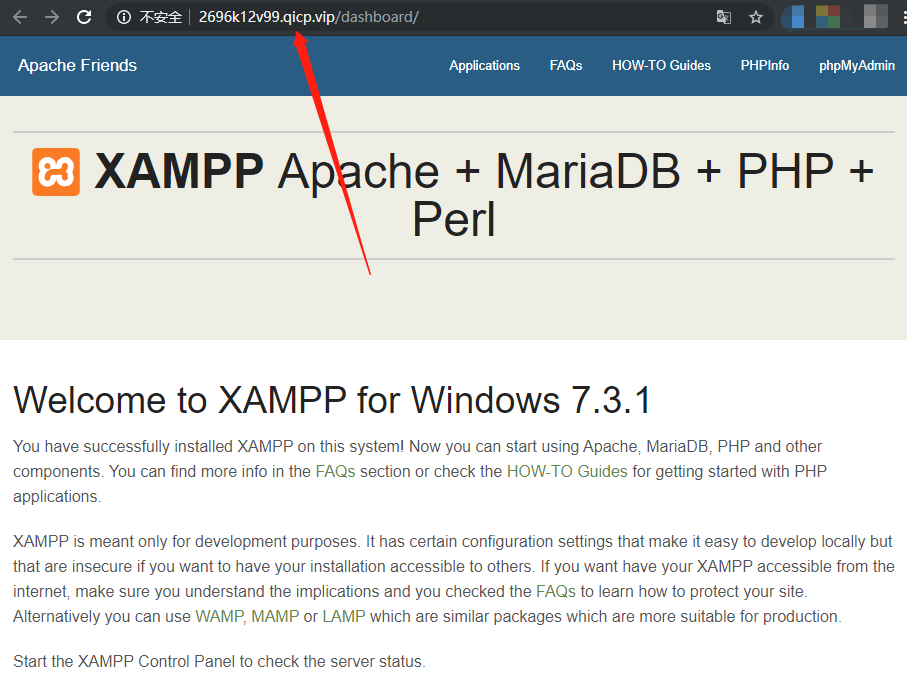
Task: Bookmark this page with the star icon
Action: click(755, 17)
